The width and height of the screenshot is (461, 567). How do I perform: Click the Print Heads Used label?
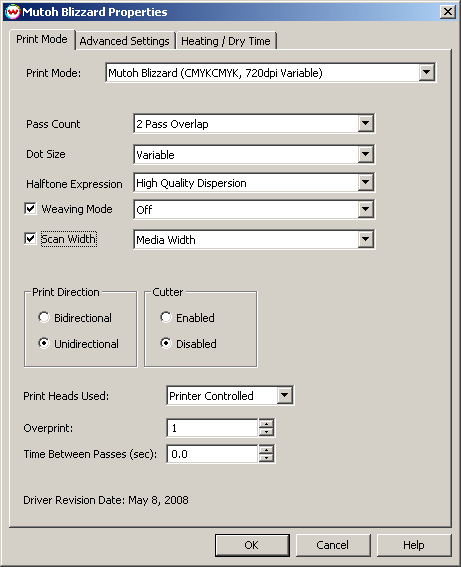pos(66,396)
